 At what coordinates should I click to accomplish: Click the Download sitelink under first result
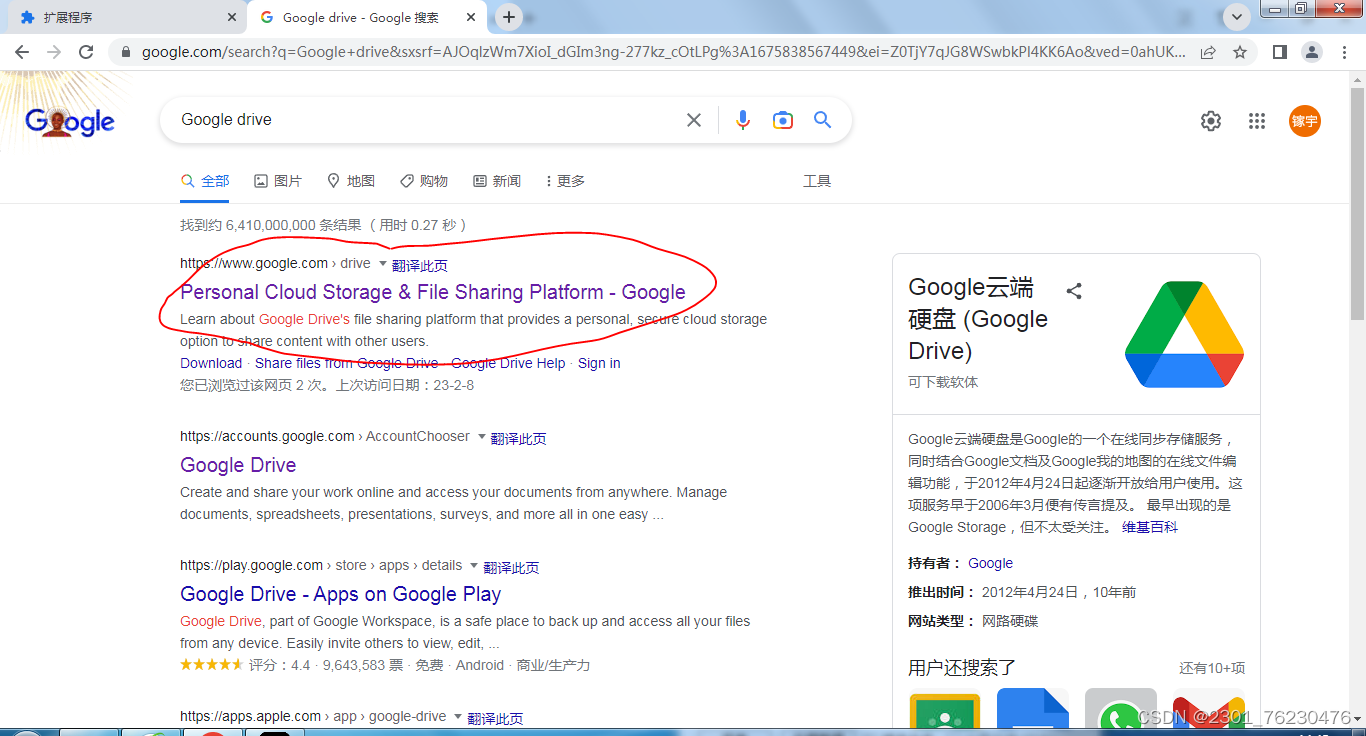pyautogui.click(x=210, y=363)
